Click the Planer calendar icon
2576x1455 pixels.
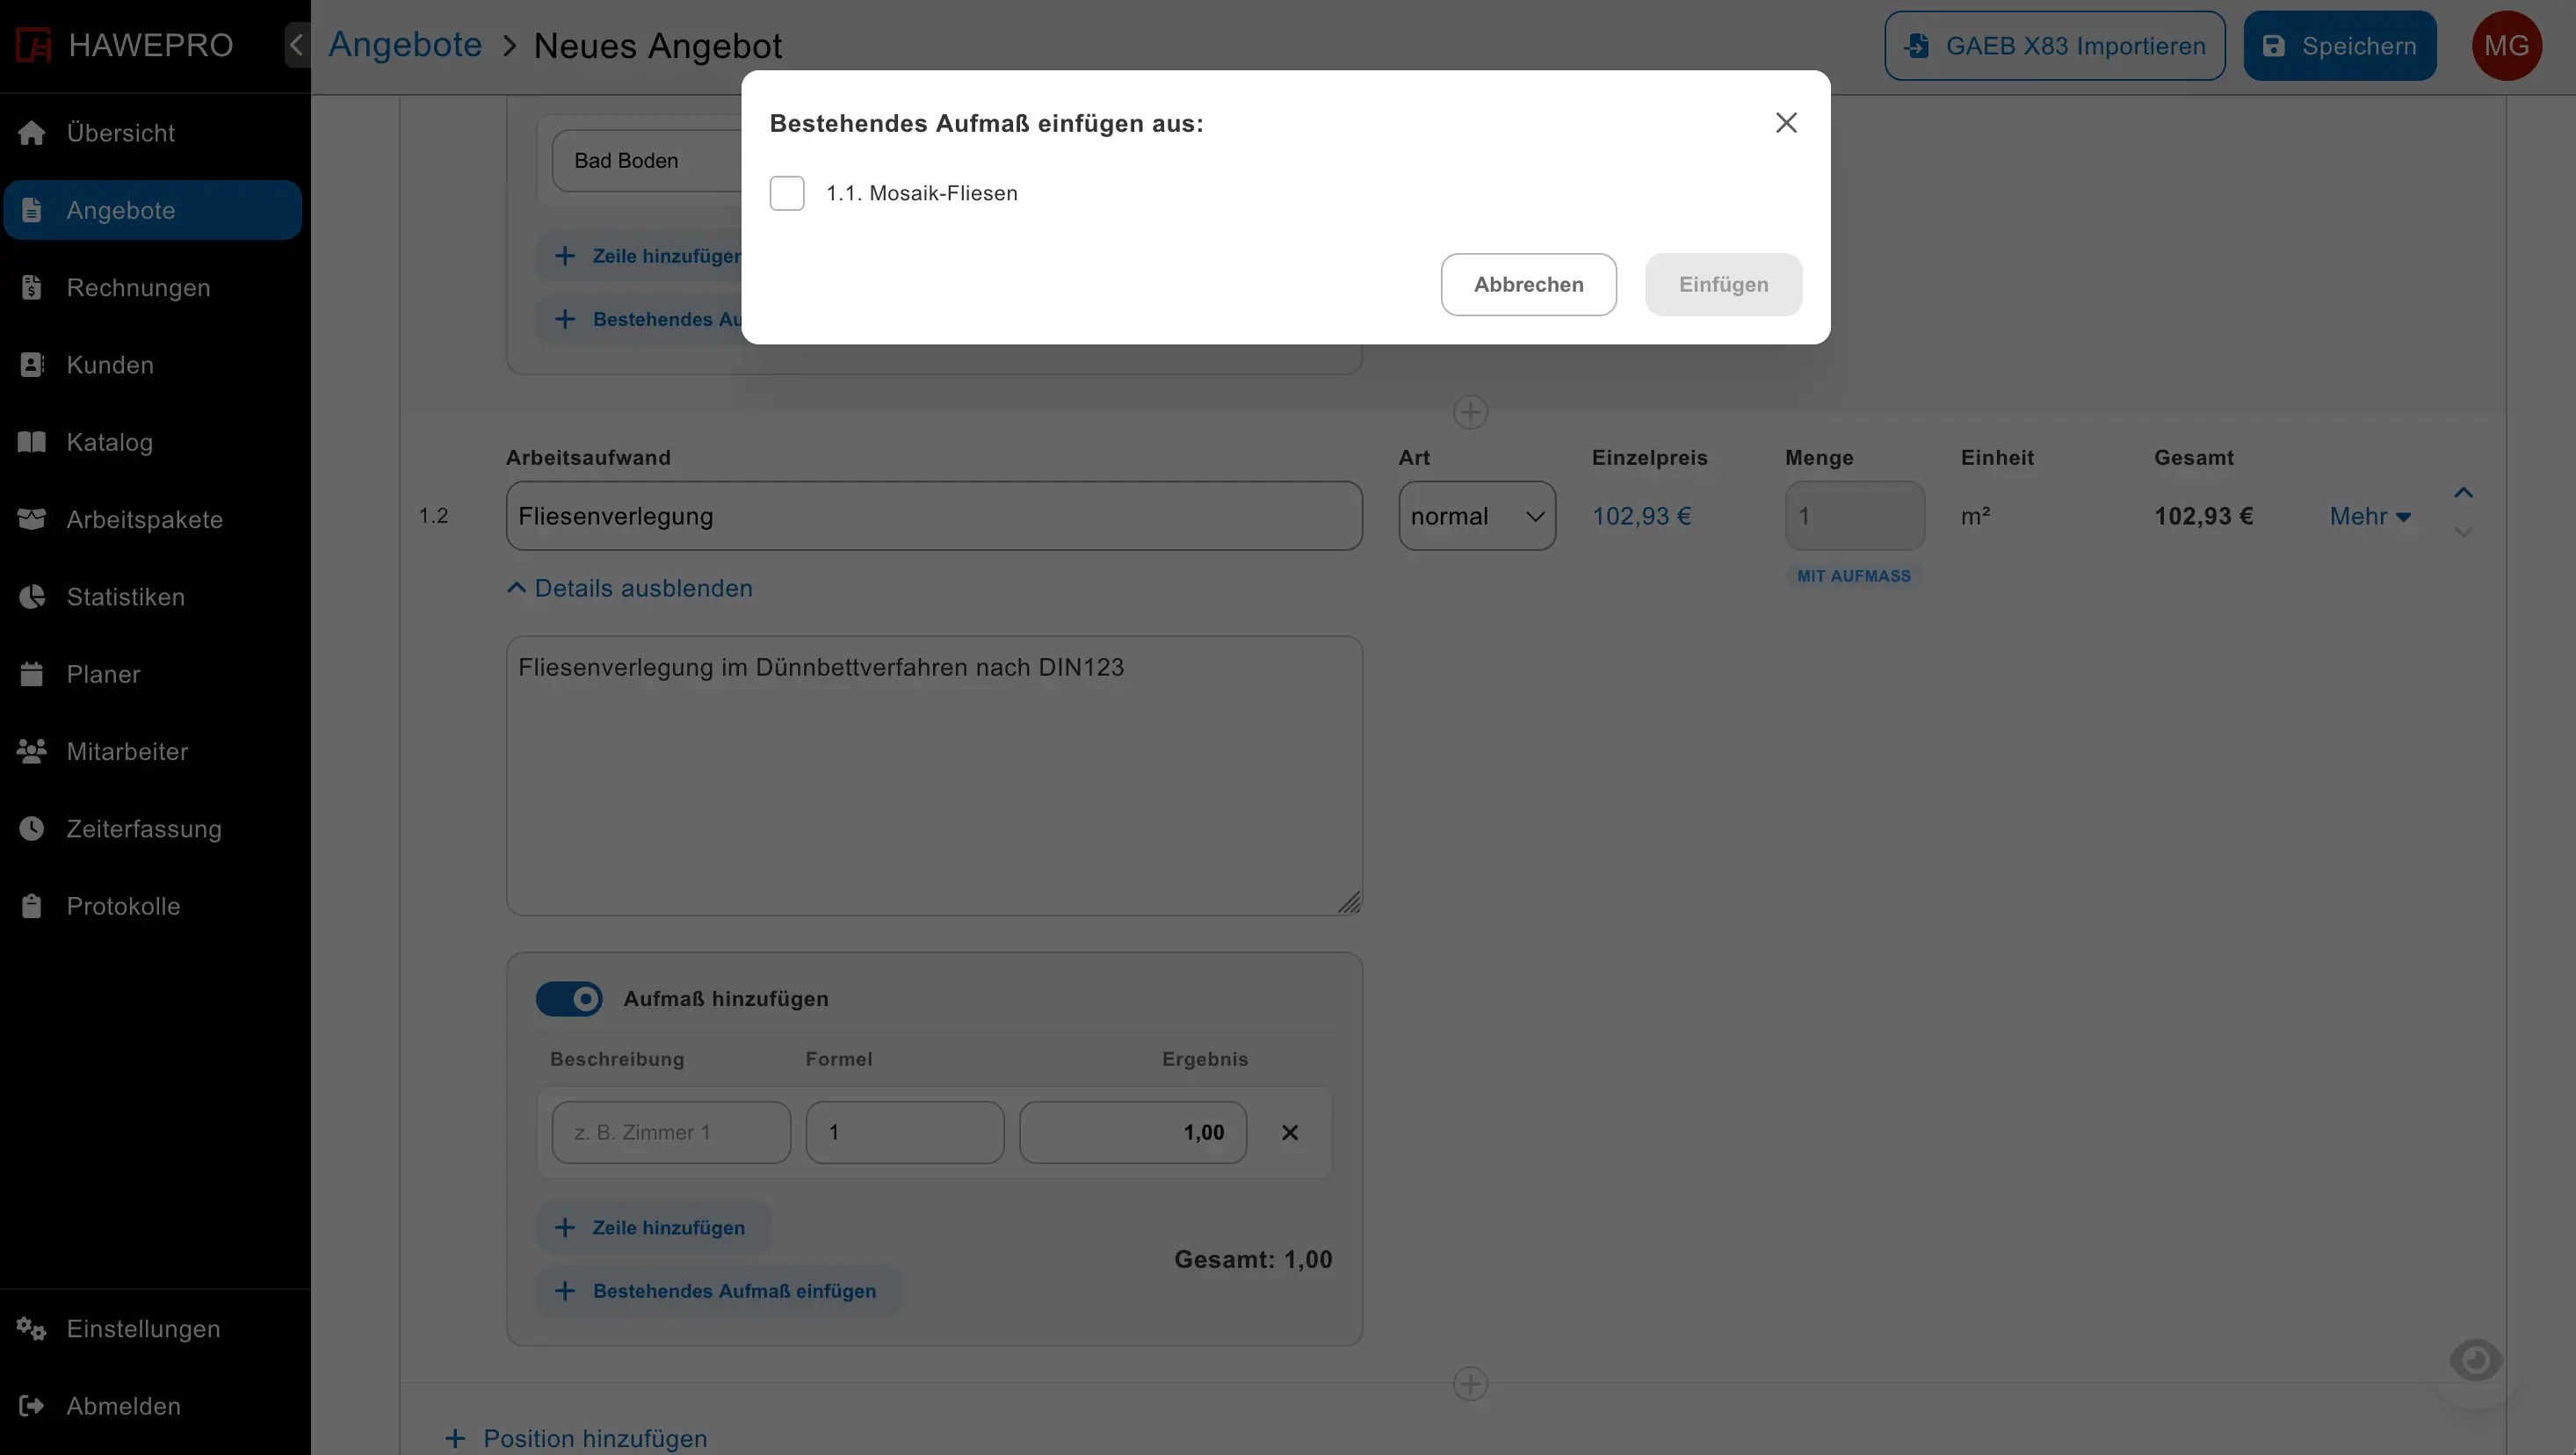click(x=31, y=673)
